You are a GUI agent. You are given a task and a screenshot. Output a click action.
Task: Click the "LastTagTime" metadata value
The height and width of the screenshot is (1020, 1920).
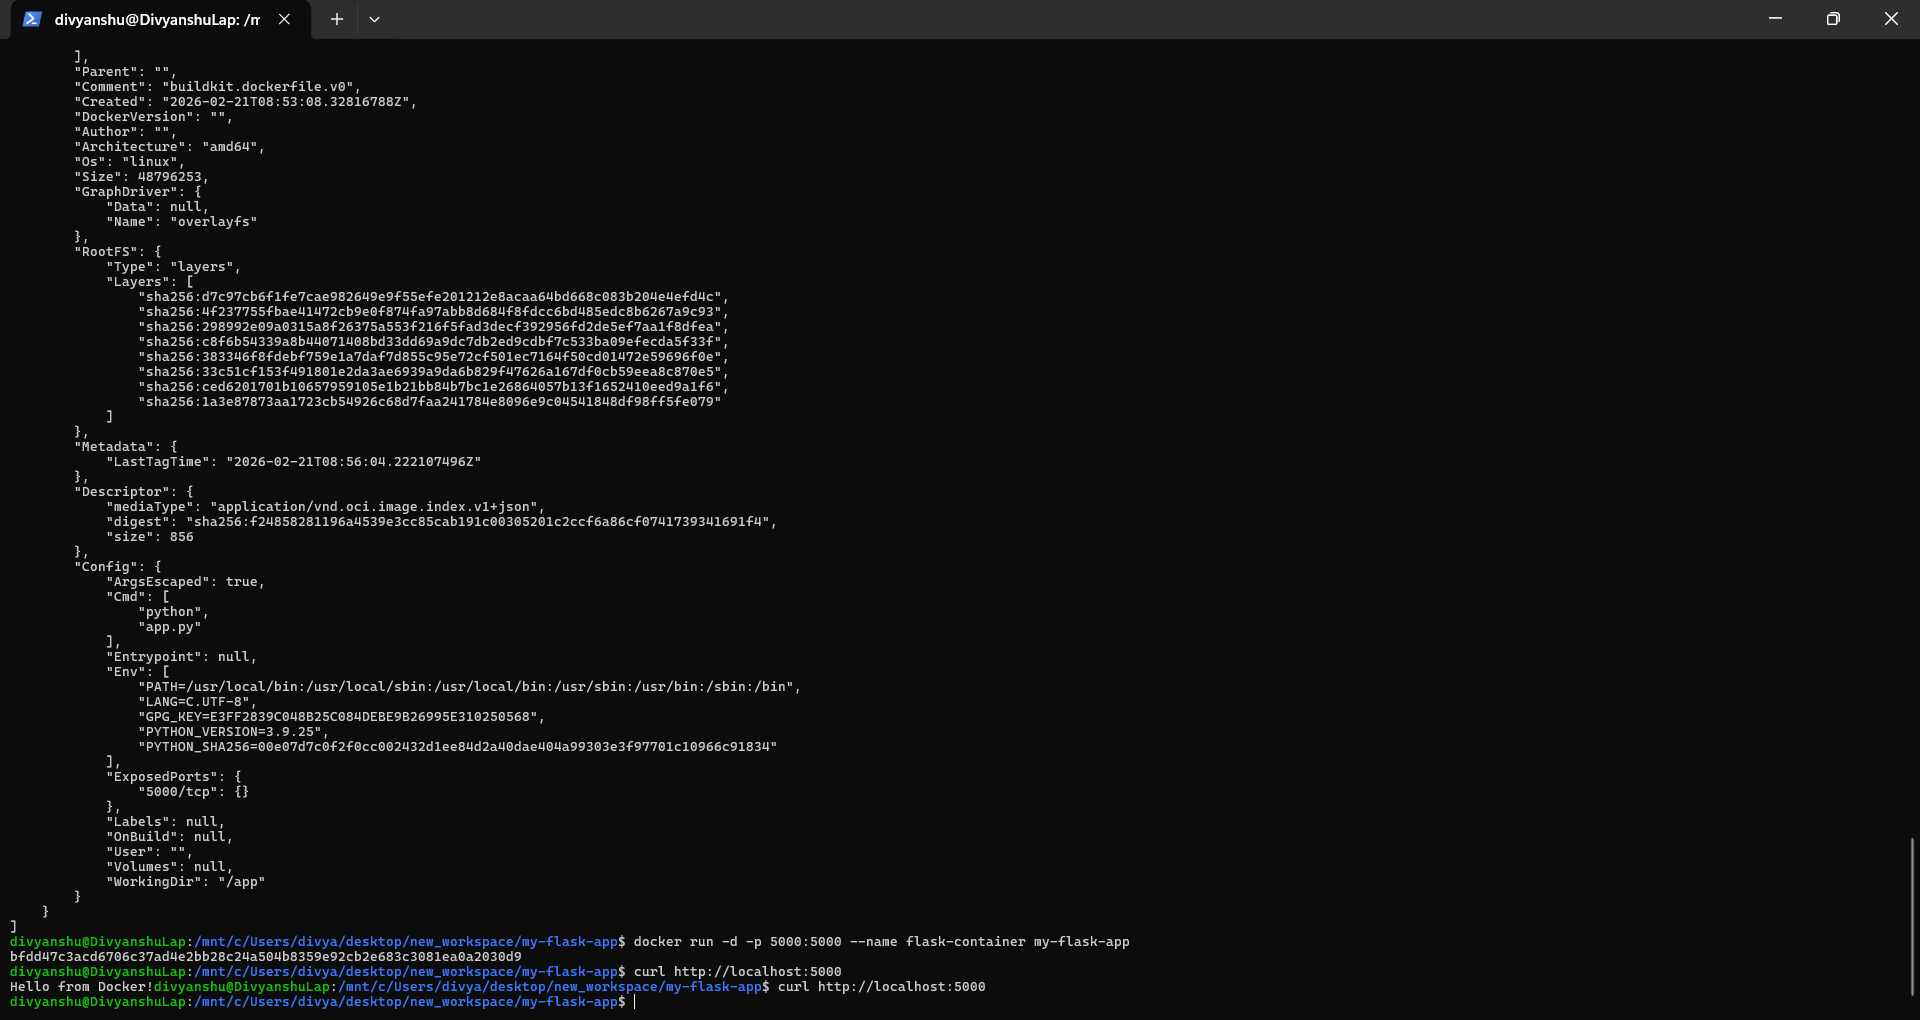click(353, 462)
